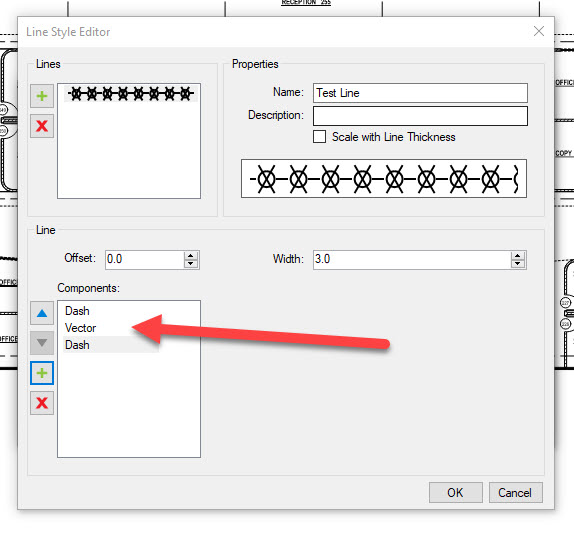Remove selected component with red X
This screenshot has height=540, width=574.
[x=42, y=403]
